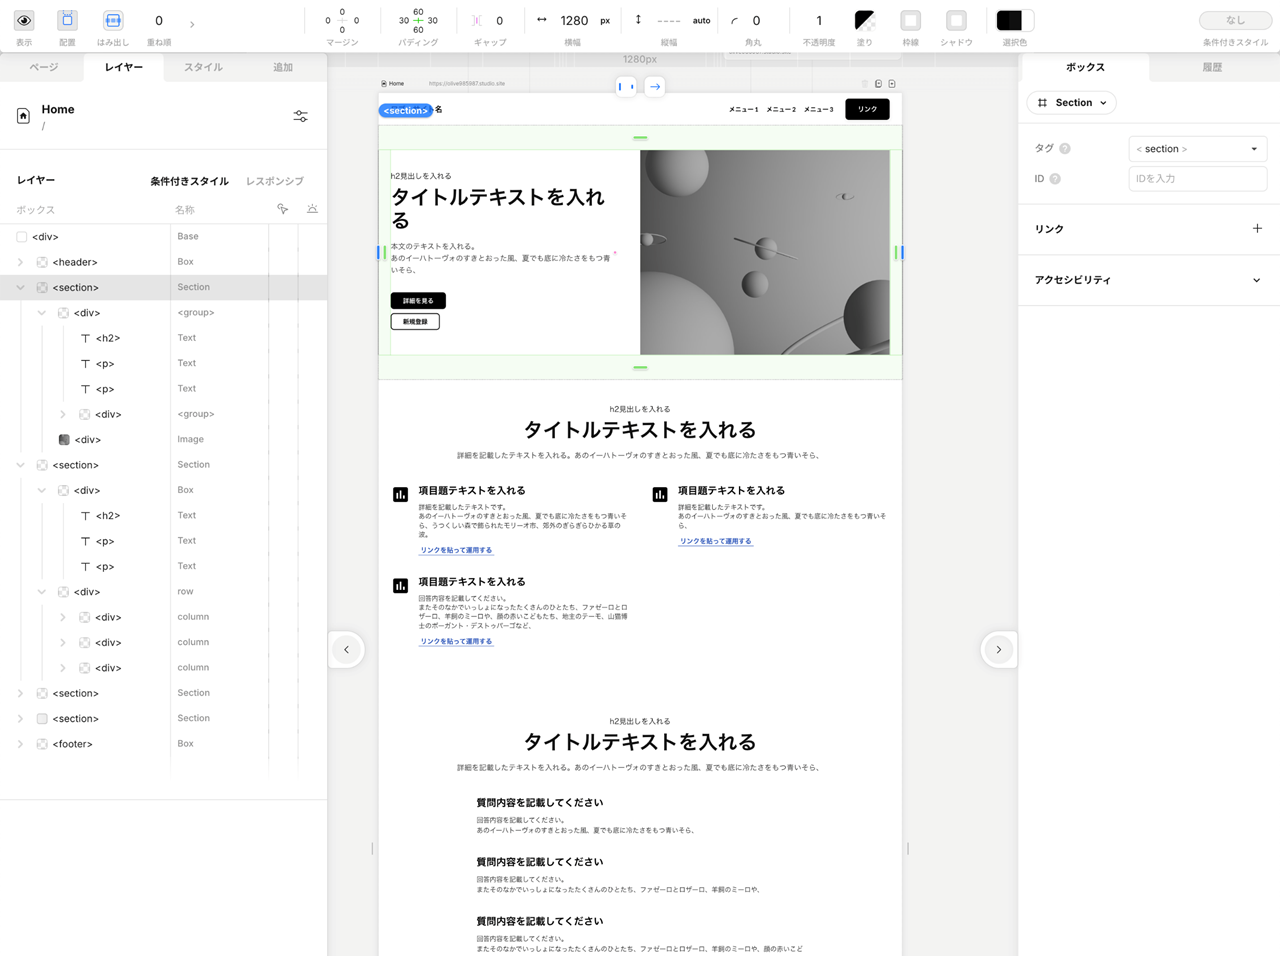Switch to the スタイル tab

pos(203,67)
